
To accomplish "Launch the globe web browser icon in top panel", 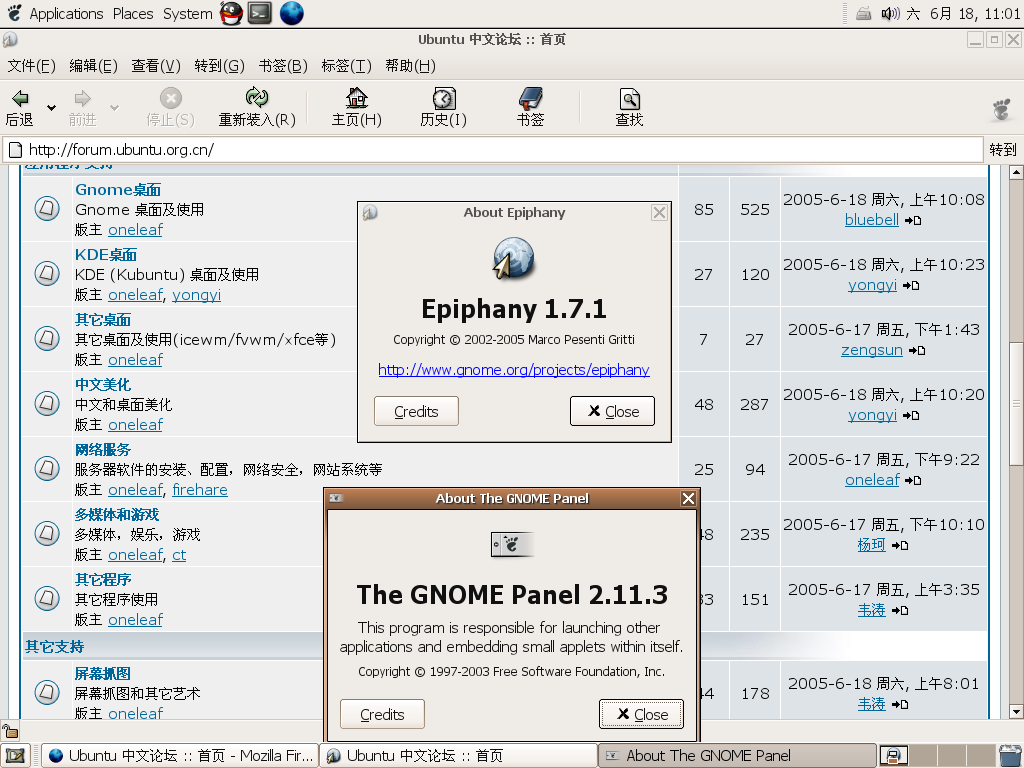I will click(x=291, y=13).
